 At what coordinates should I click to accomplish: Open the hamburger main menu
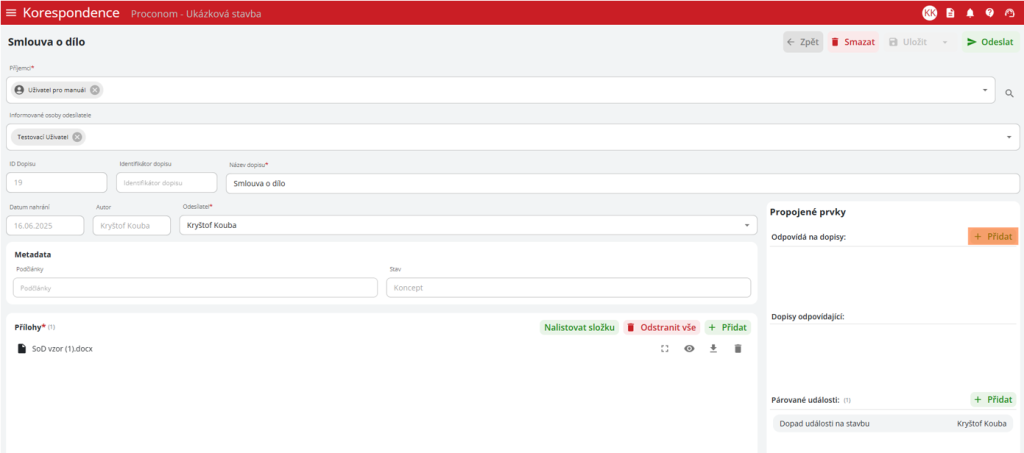click(x=12, y=13)
